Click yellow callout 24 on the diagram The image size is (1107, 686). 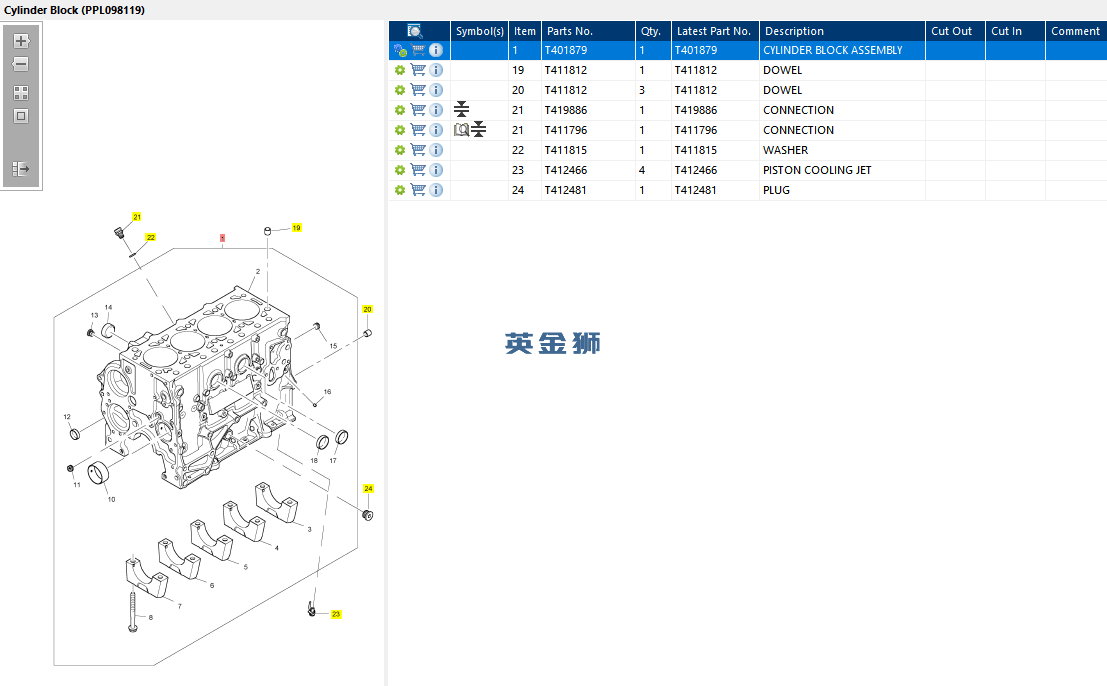click(368, 488)
